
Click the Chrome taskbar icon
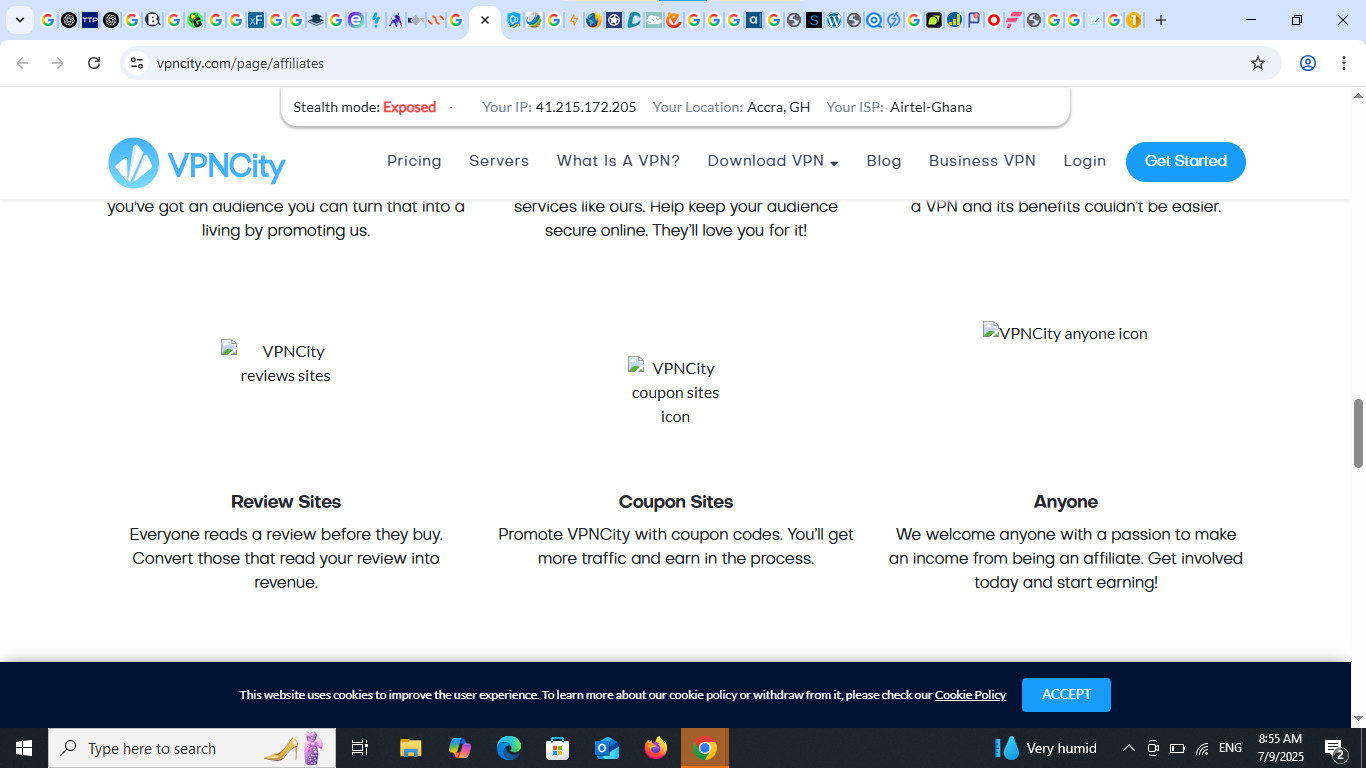(x=705, y=748)
